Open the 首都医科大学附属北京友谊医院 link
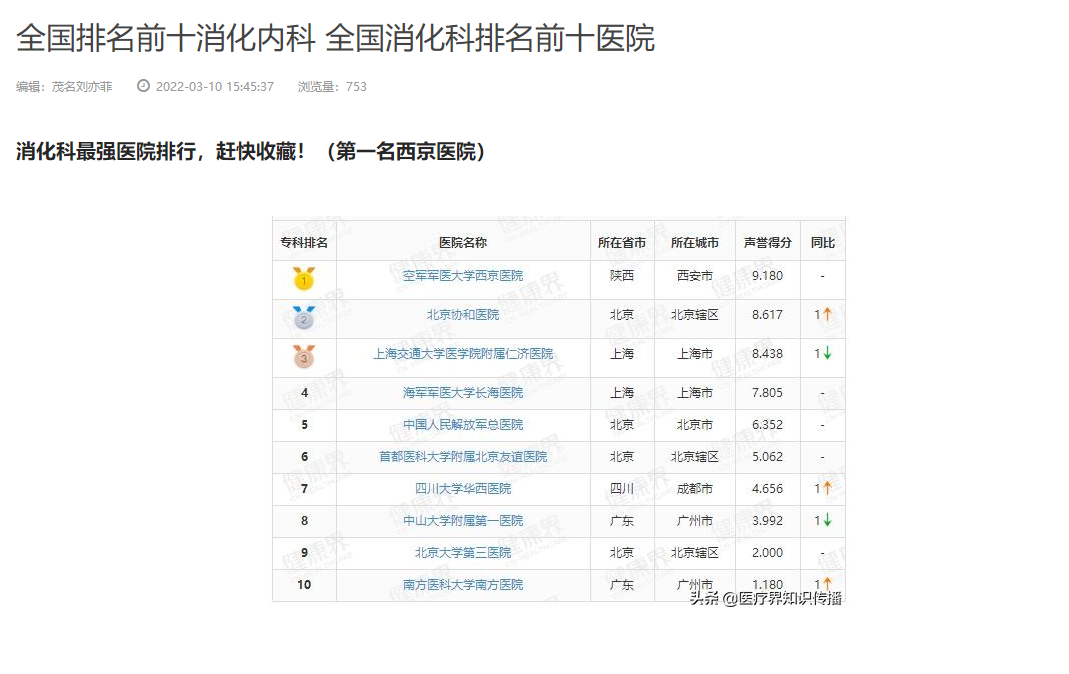Screen dimensions: 1069x674 (x=463, y=457)
